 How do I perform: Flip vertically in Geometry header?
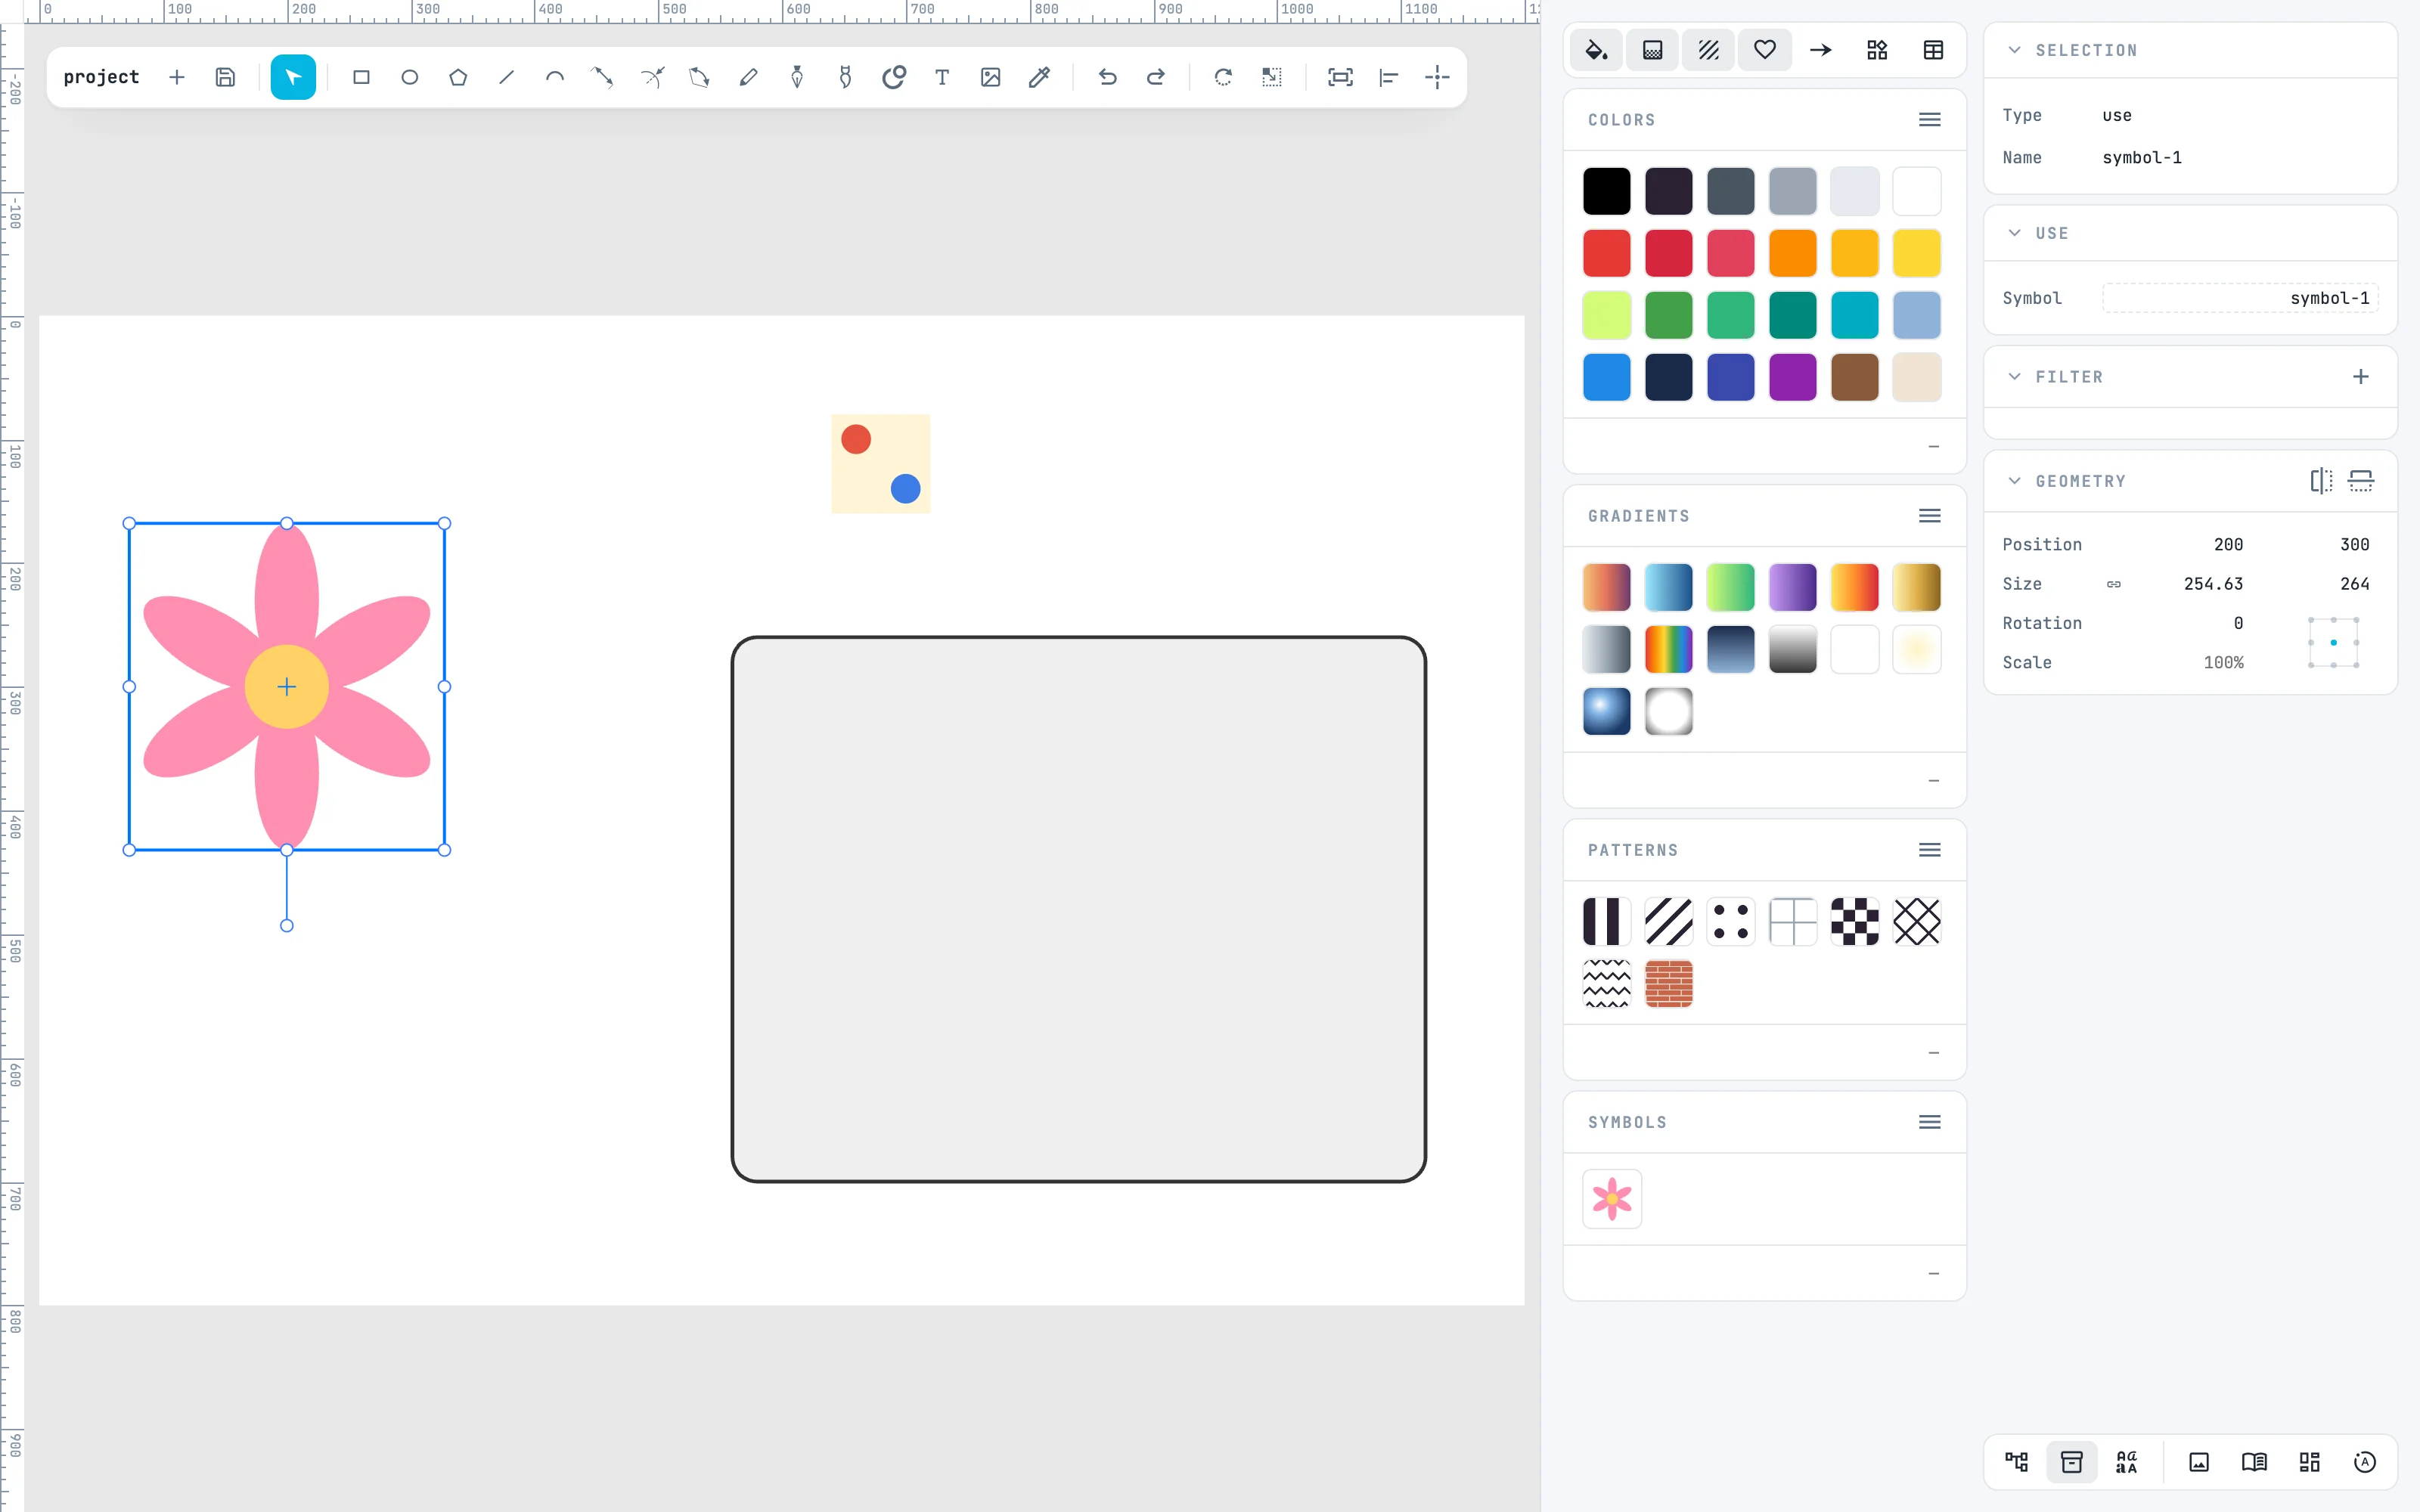point(2360,481)
